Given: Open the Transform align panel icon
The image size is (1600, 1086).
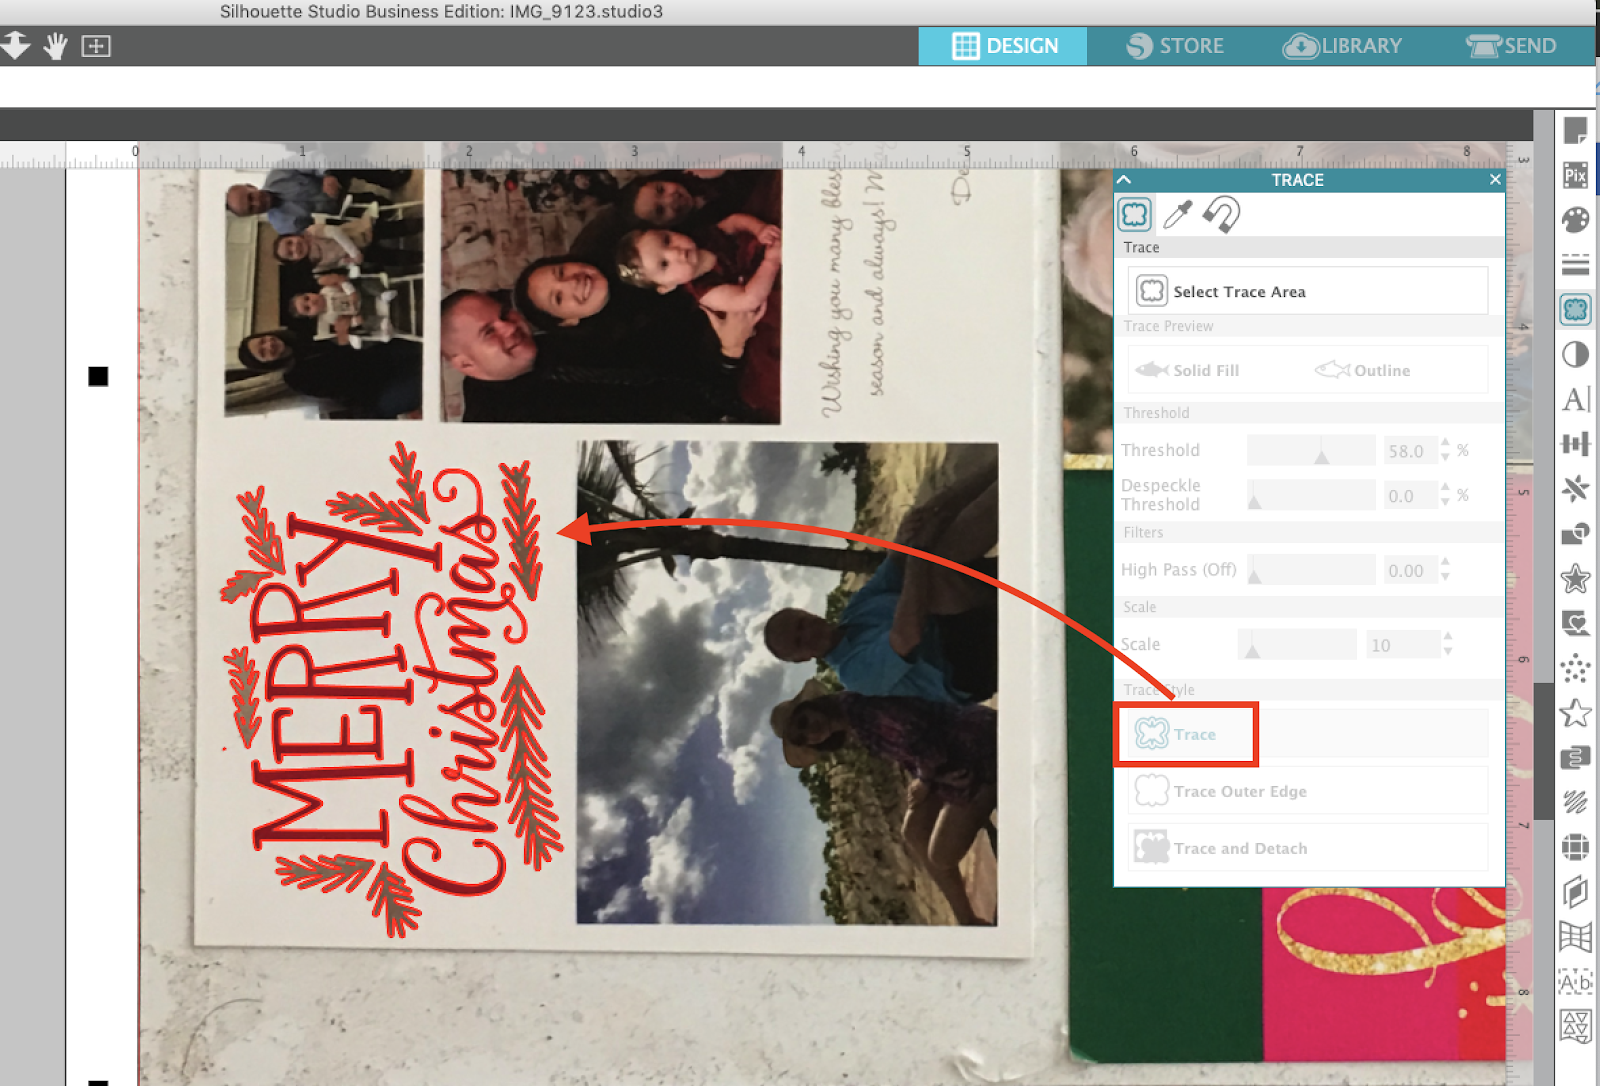Looking at the screenshot, I should [1575, 443].
